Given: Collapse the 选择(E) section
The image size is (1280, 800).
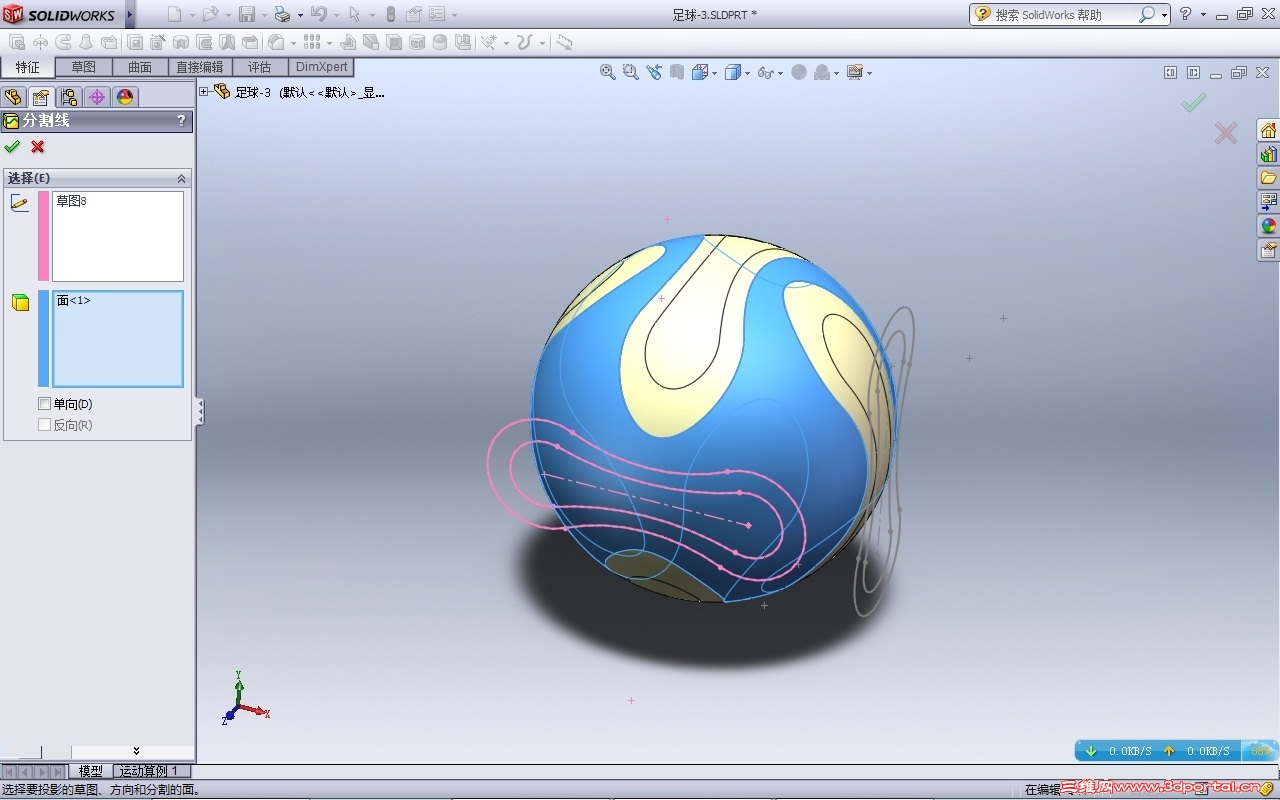Looking at the screenshot, I should (x=181, y=178).
